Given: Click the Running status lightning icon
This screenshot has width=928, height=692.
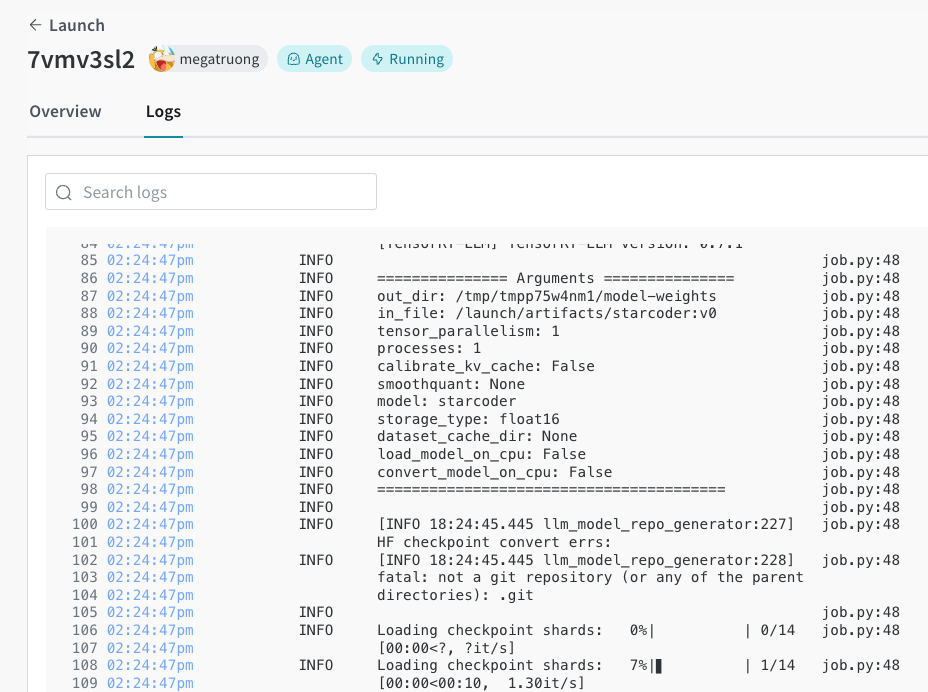Looking at the screenshot, I should 377,59.
